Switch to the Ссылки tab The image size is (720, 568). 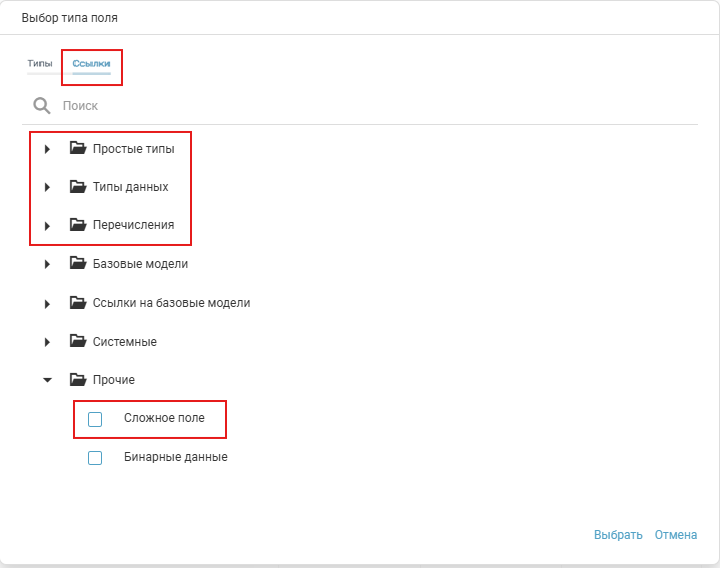point(91,64)
